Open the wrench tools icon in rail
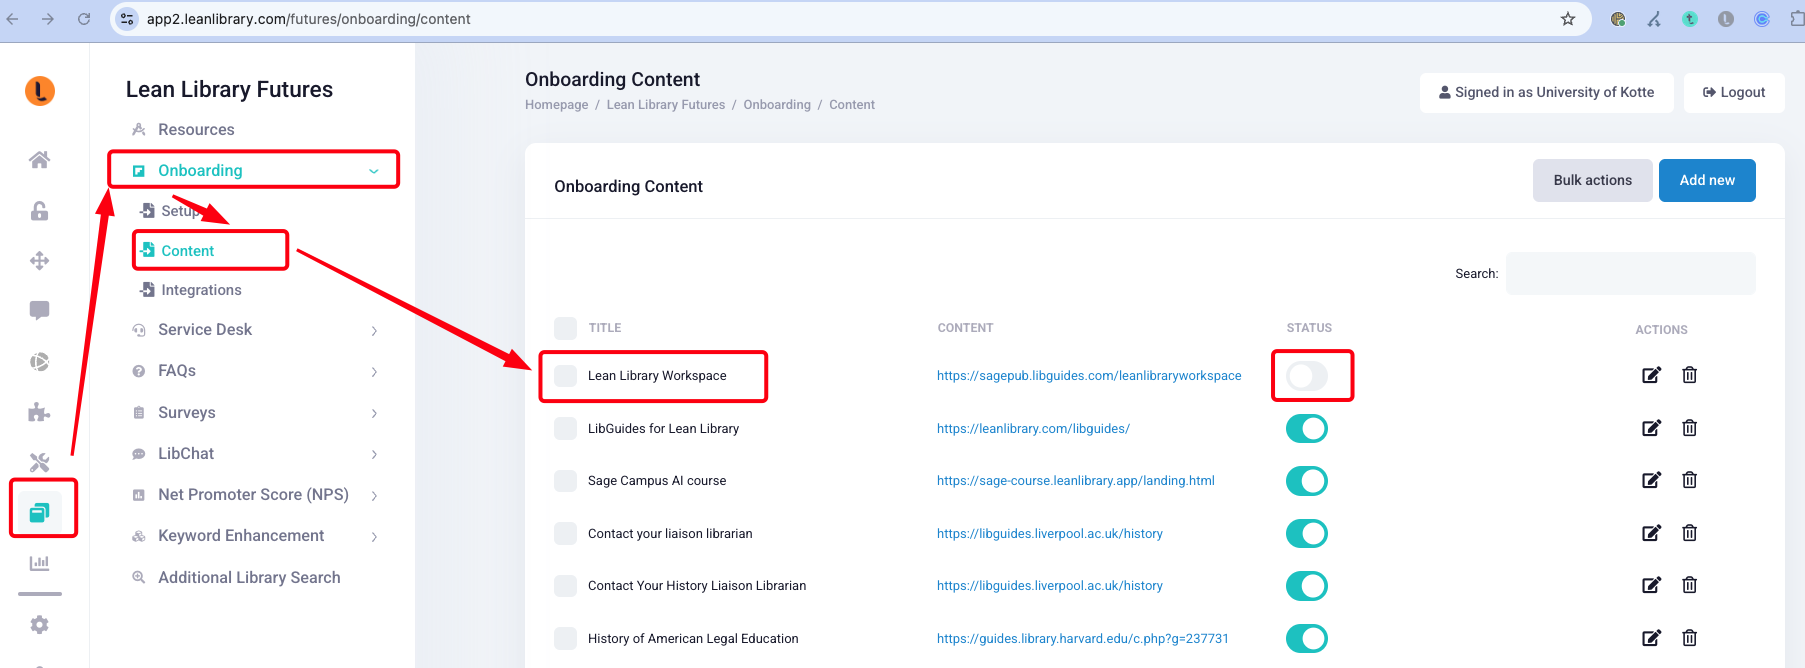The height and width of the screenshot is (668, 1805). coord(39,462)
